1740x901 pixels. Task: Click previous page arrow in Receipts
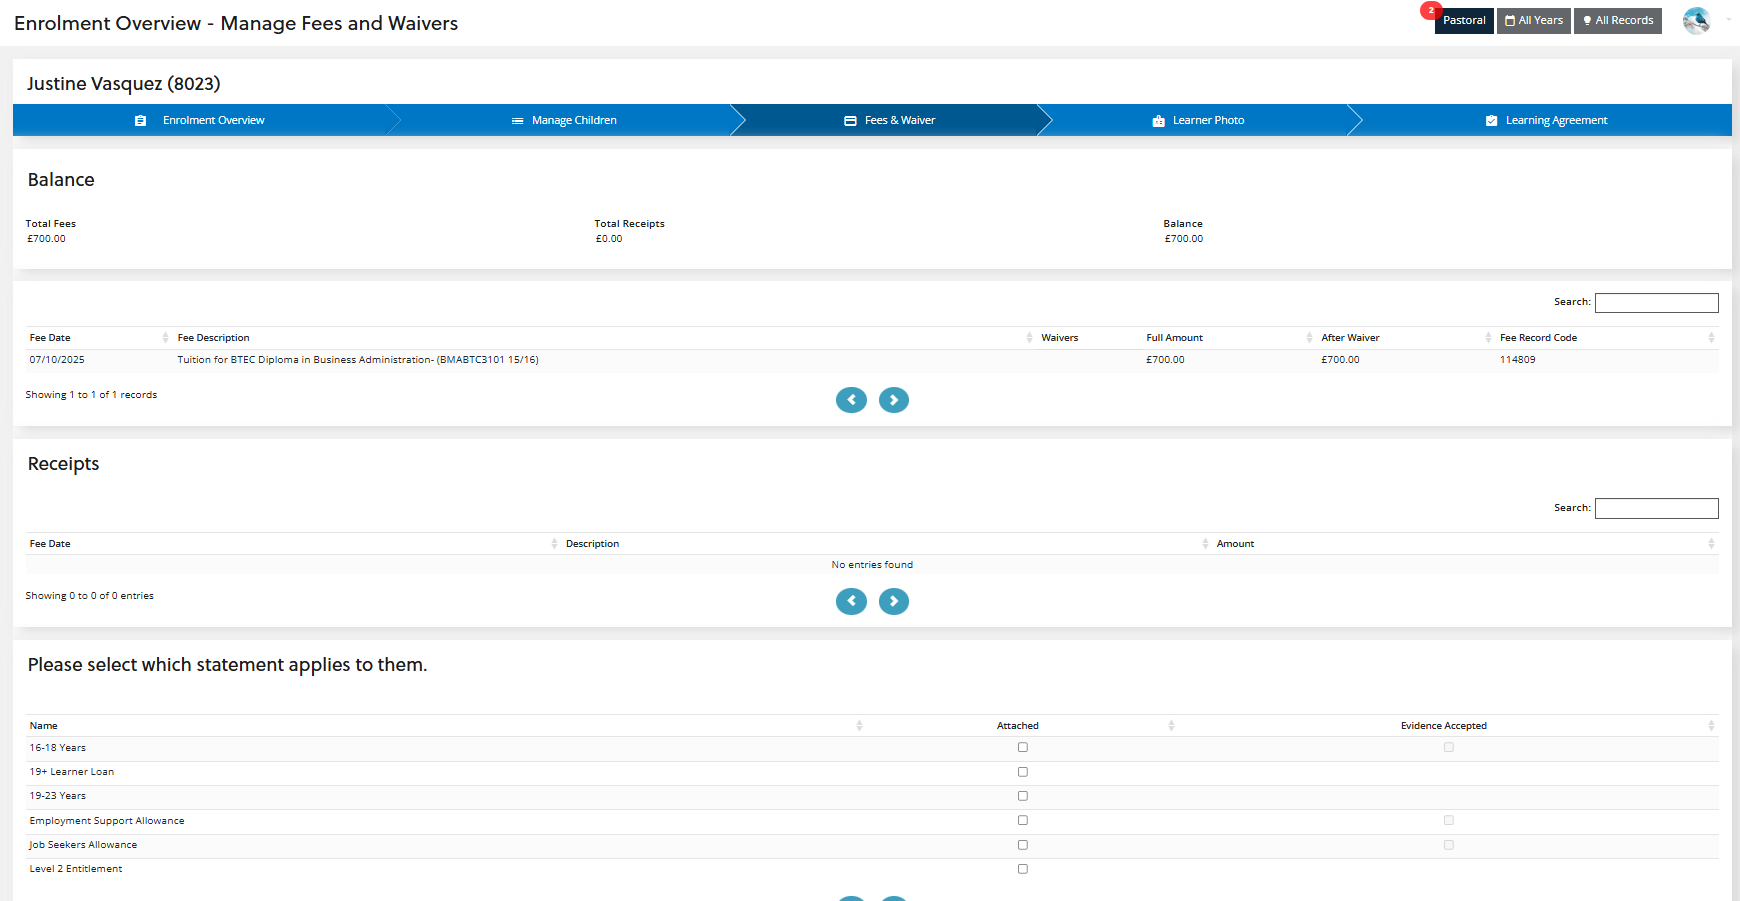click(x=851, y=601)
